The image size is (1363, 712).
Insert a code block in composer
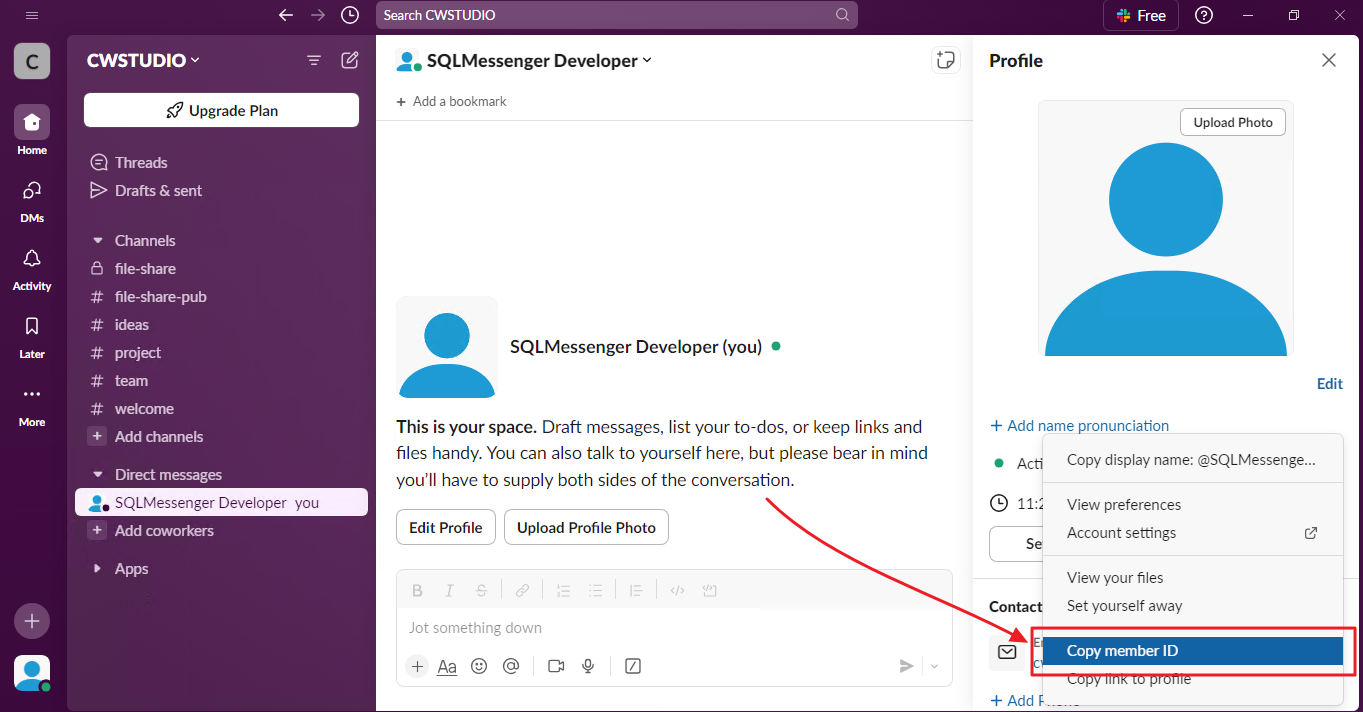point(710,590)
